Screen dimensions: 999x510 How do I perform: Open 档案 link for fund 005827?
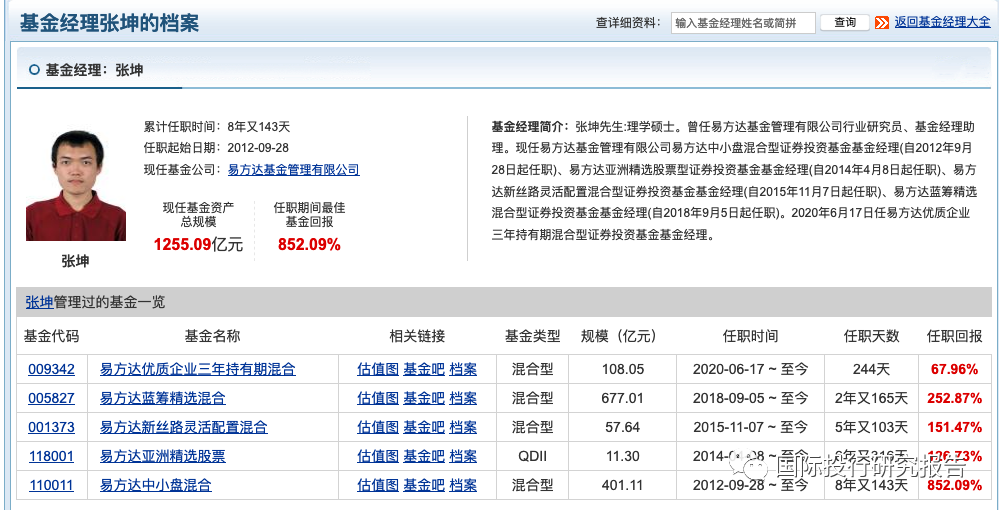click(463, 398)
